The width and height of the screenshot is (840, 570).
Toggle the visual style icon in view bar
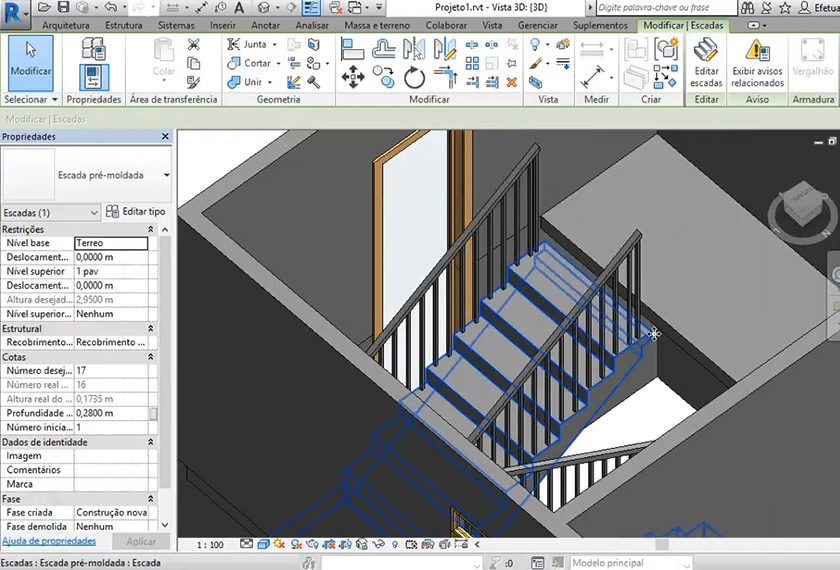(x=263, y=545)
